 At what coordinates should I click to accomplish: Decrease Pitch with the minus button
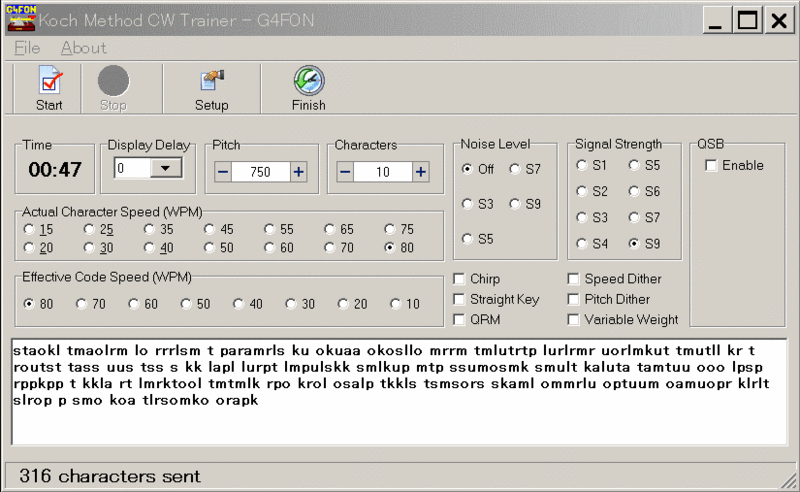point(223,172)
